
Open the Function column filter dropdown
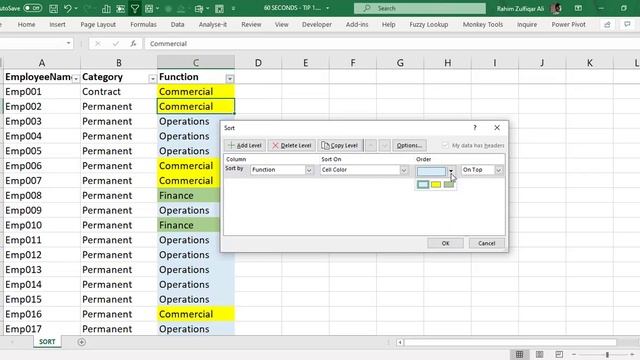pyautogui.click(x=230, y=78)
